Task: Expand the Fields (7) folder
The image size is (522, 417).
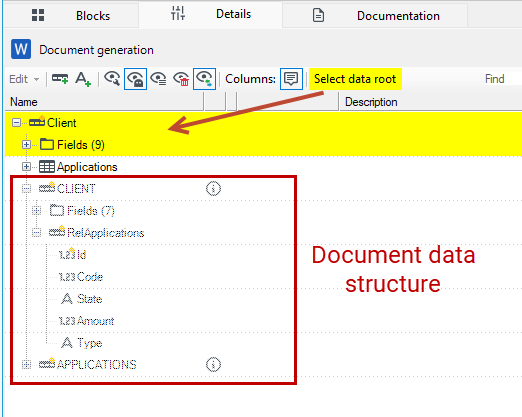Action: 36,211
